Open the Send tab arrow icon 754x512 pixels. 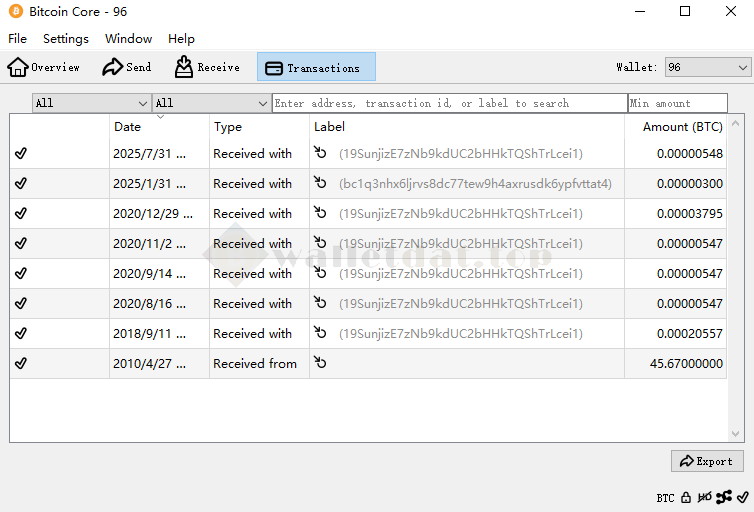[x=113, y=67]
